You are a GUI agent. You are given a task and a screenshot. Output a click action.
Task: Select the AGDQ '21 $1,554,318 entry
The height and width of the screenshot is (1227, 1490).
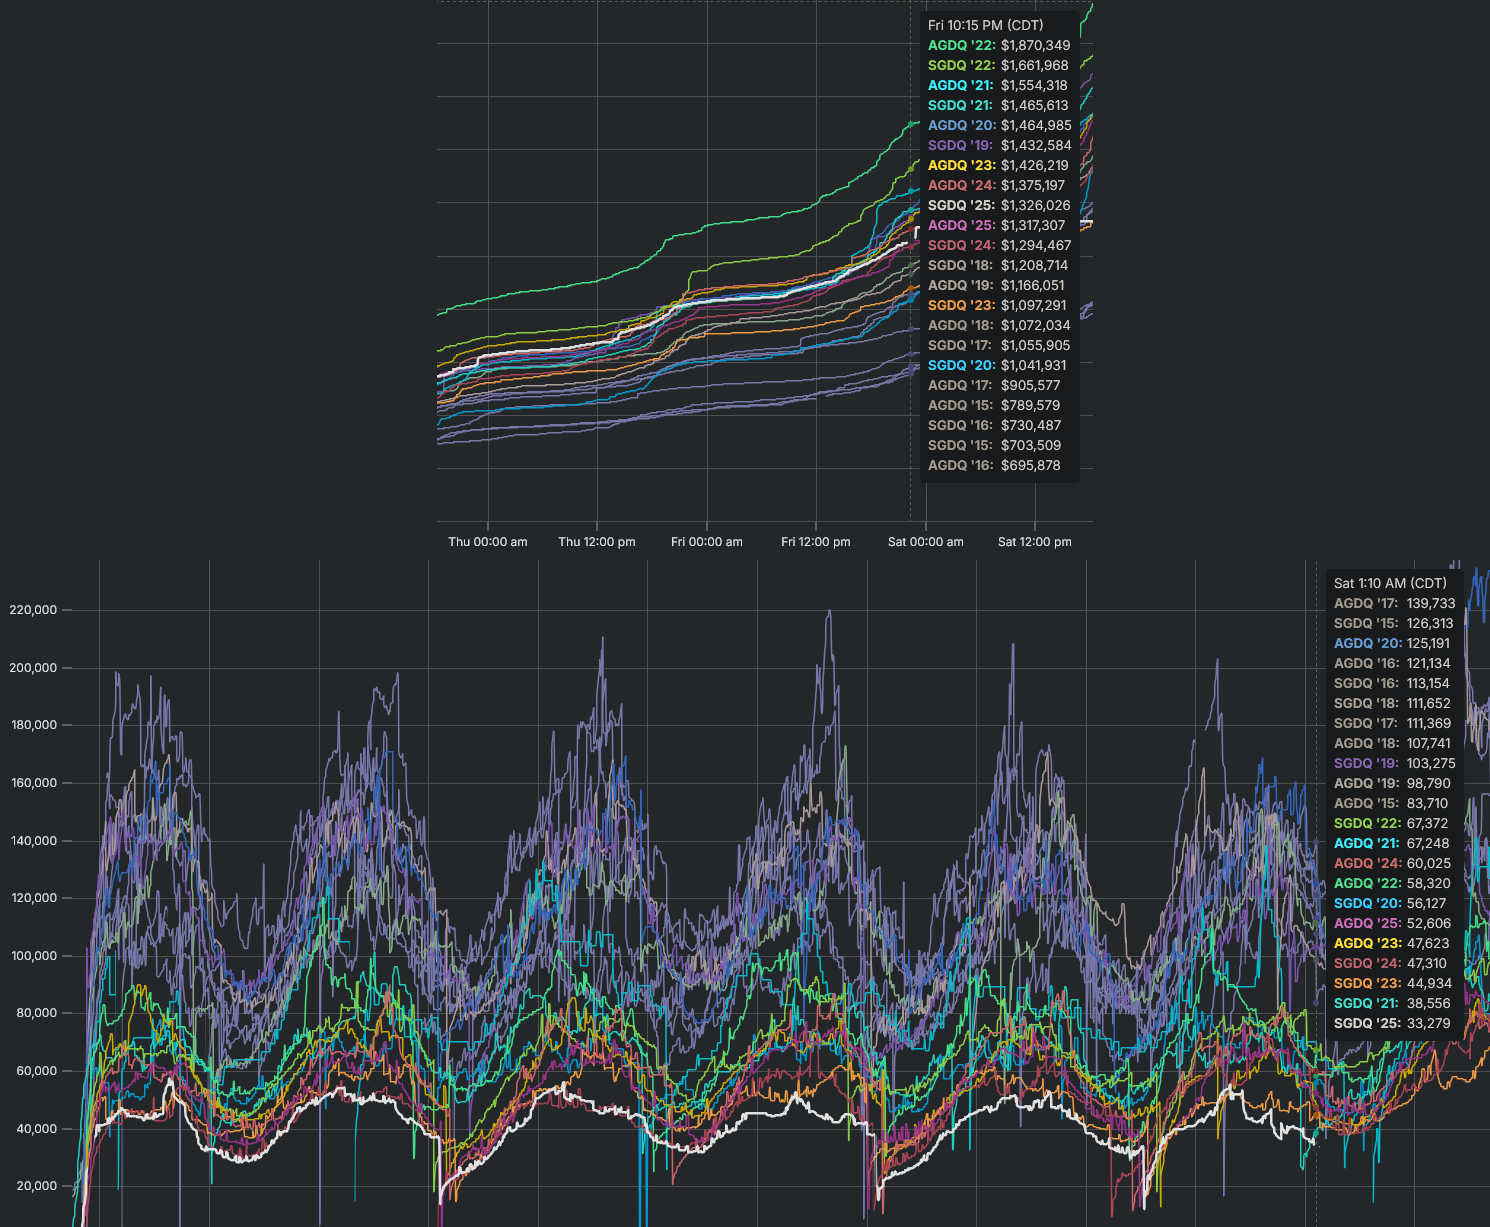click(998, 85)
